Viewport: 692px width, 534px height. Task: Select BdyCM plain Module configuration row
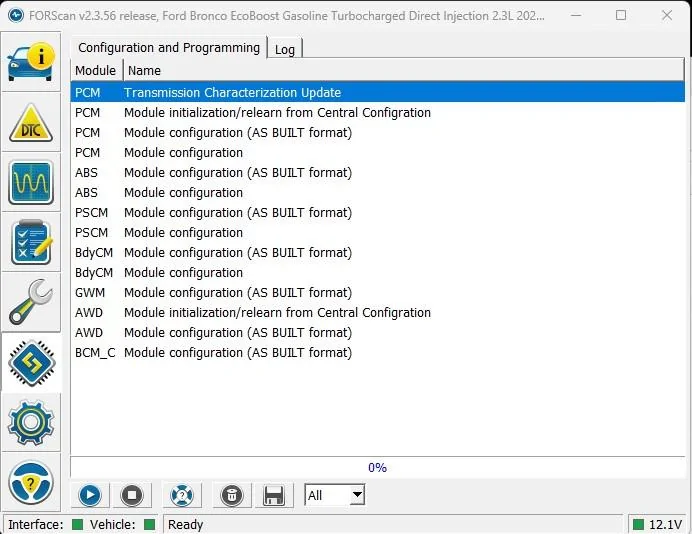(378, 272)
